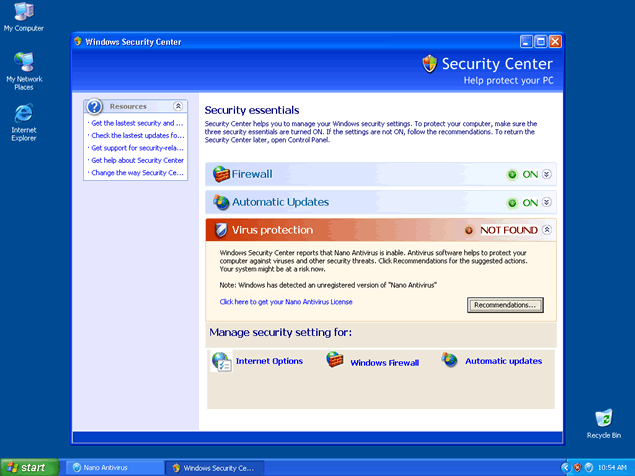Click the Windows Start button
This screenshot has height=476, width=635.
click(27, 467)
